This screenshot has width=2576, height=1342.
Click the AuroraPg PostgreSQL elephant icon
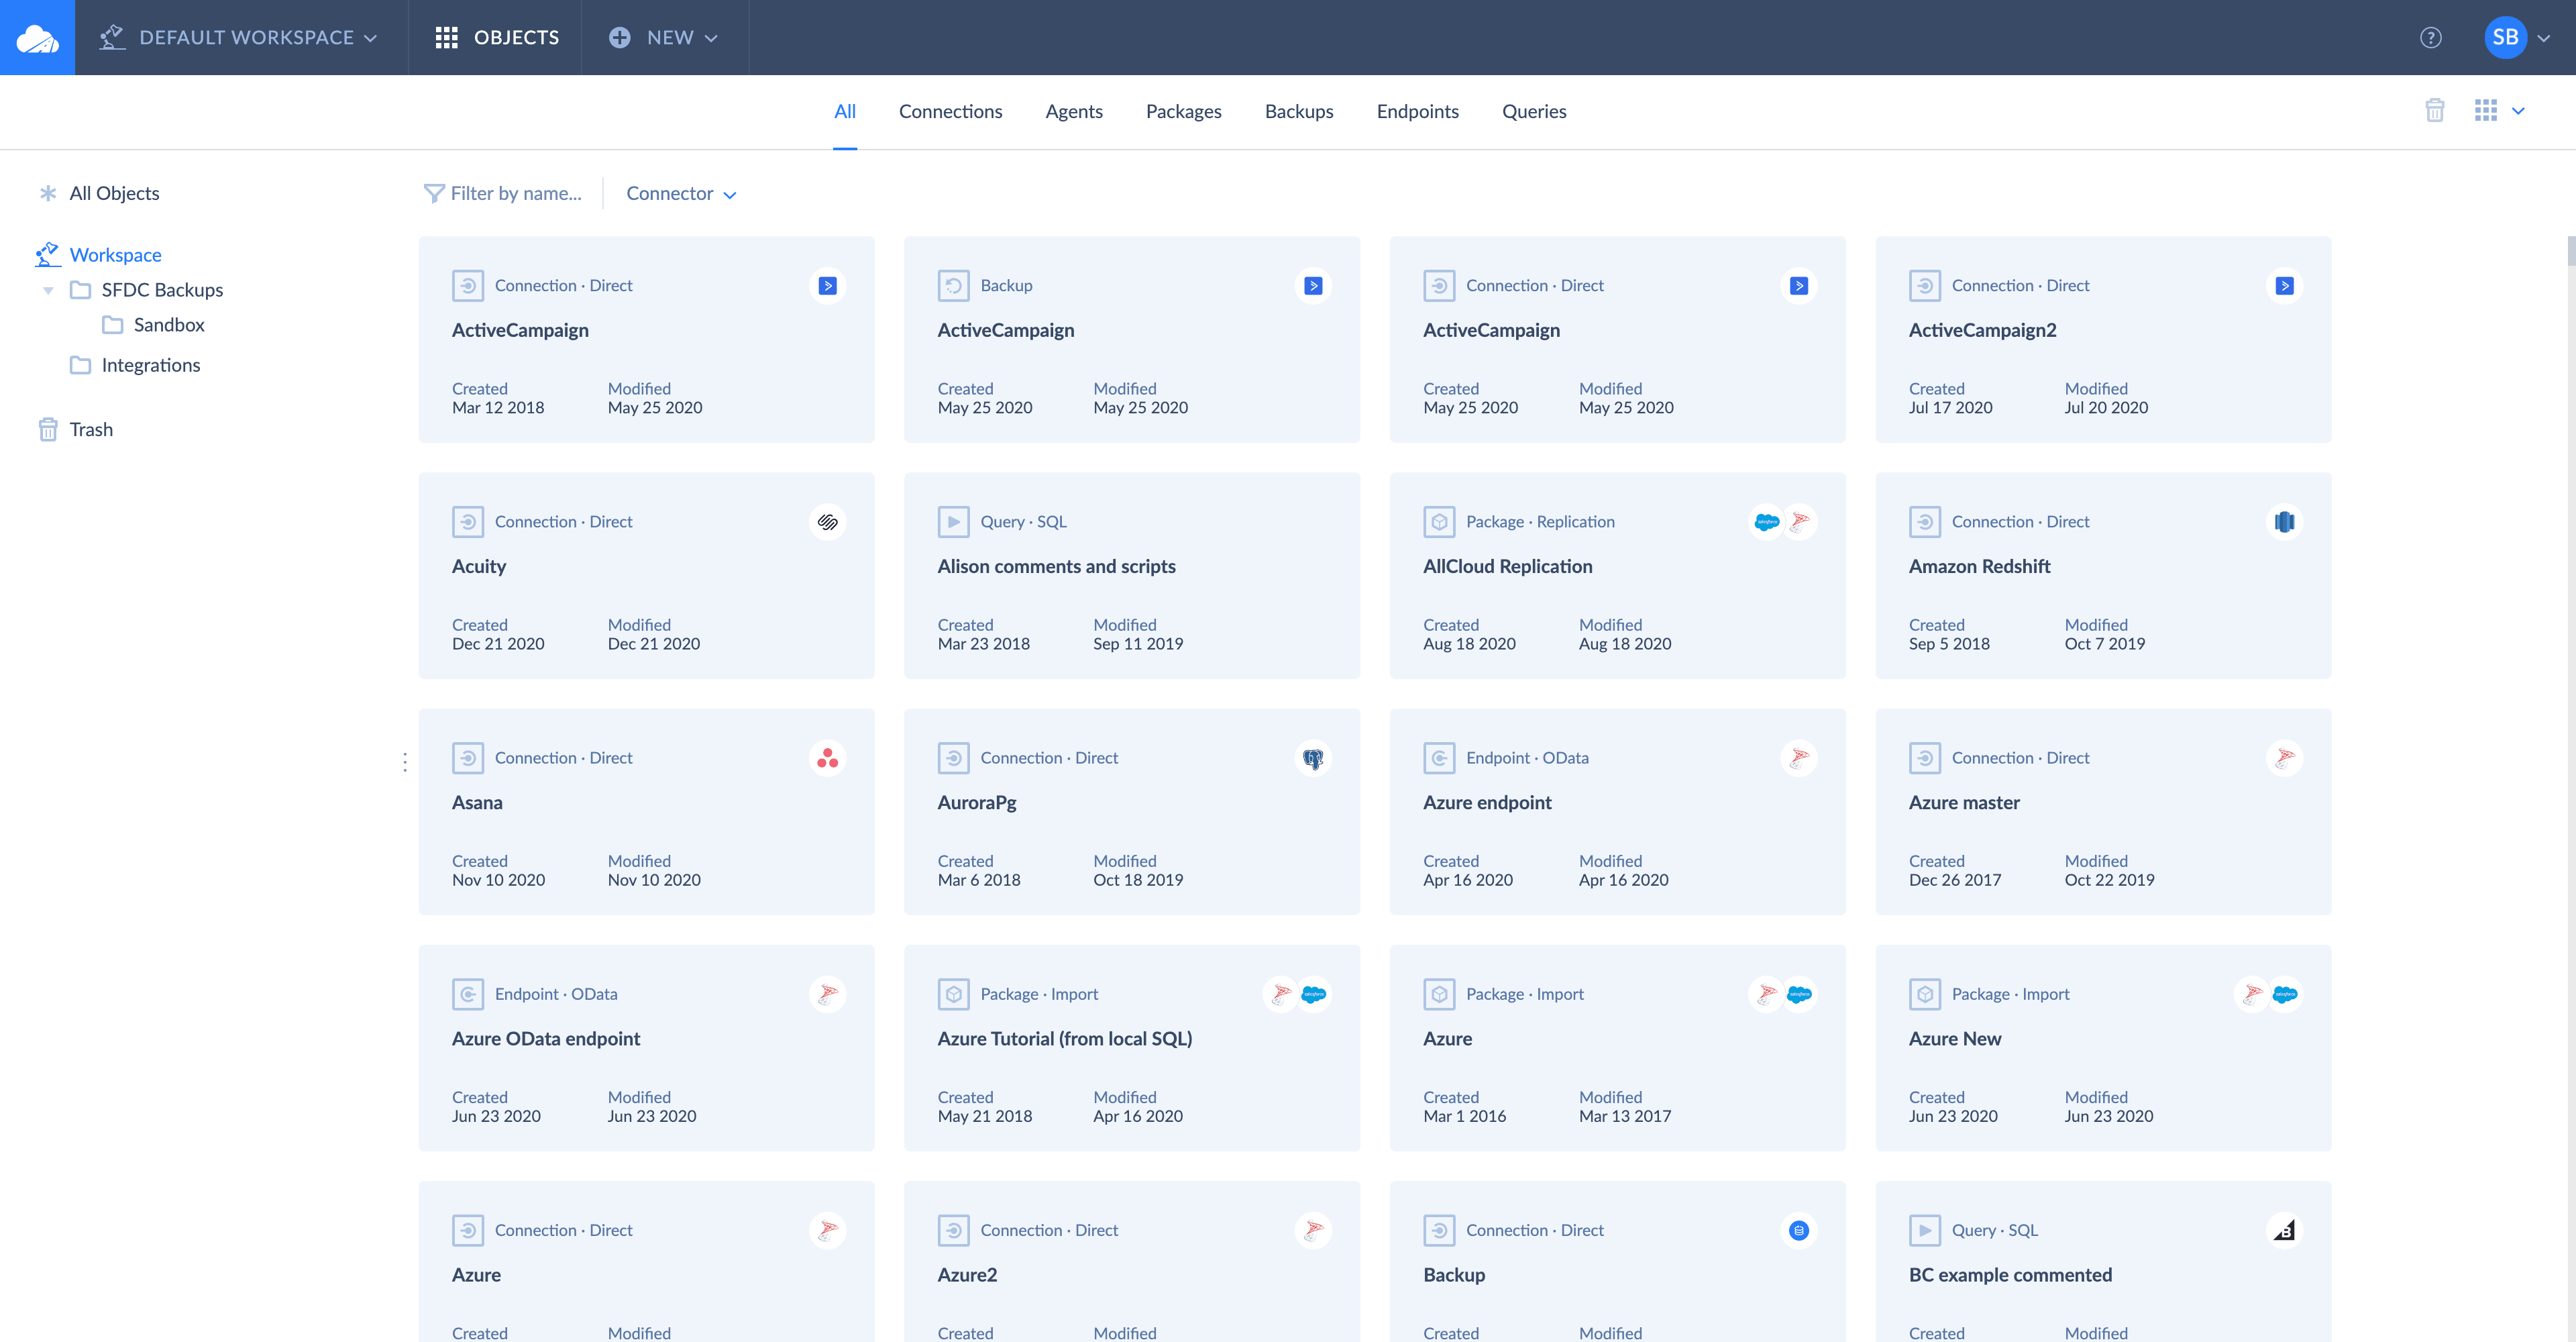(x=1313, y=758)
